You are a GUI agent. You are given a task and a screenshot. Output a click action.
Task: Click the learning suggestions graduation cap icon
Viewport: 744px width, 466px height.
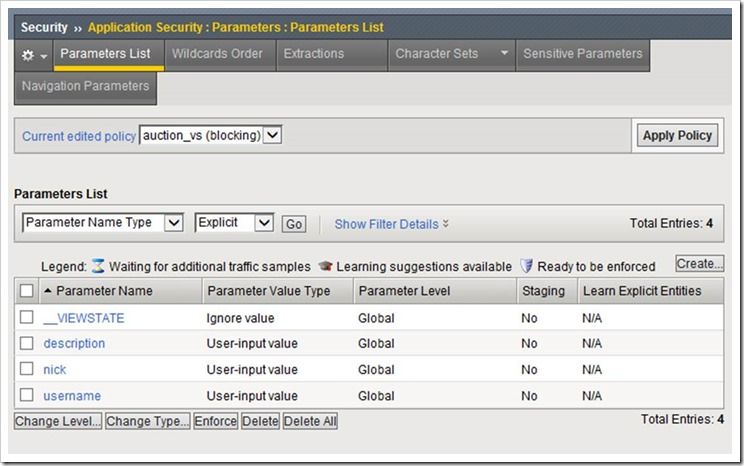pyautogui.click(x=325, y=266)
